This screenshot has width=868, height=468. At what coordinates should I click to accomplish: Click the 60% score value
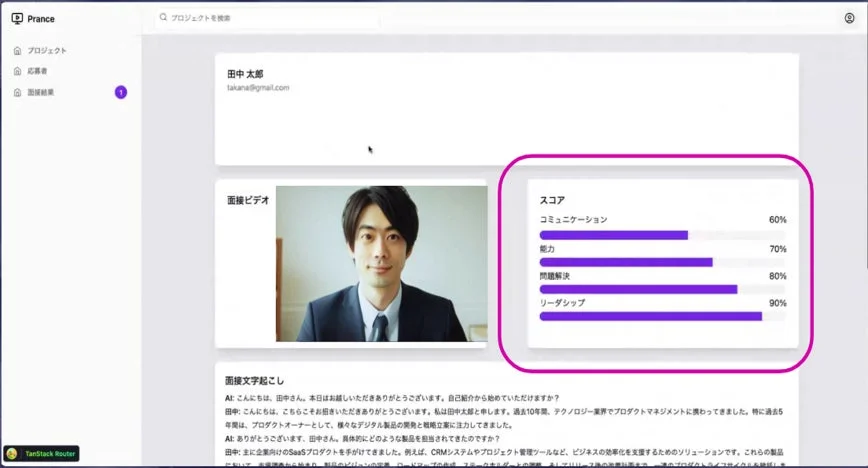(778, 220)
